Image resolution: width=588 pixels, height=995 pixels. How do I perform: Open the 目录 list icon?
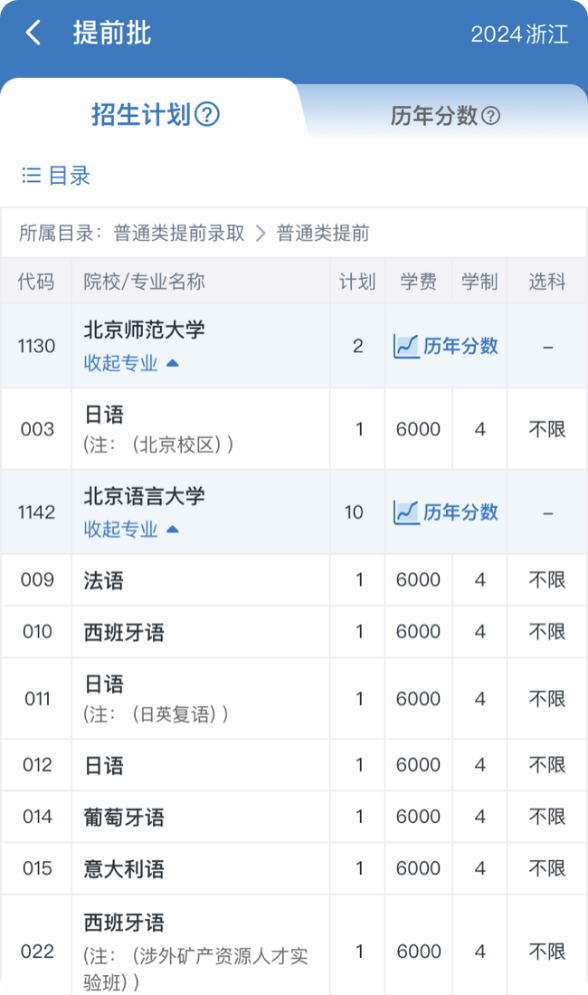click(x=31, y=175)
